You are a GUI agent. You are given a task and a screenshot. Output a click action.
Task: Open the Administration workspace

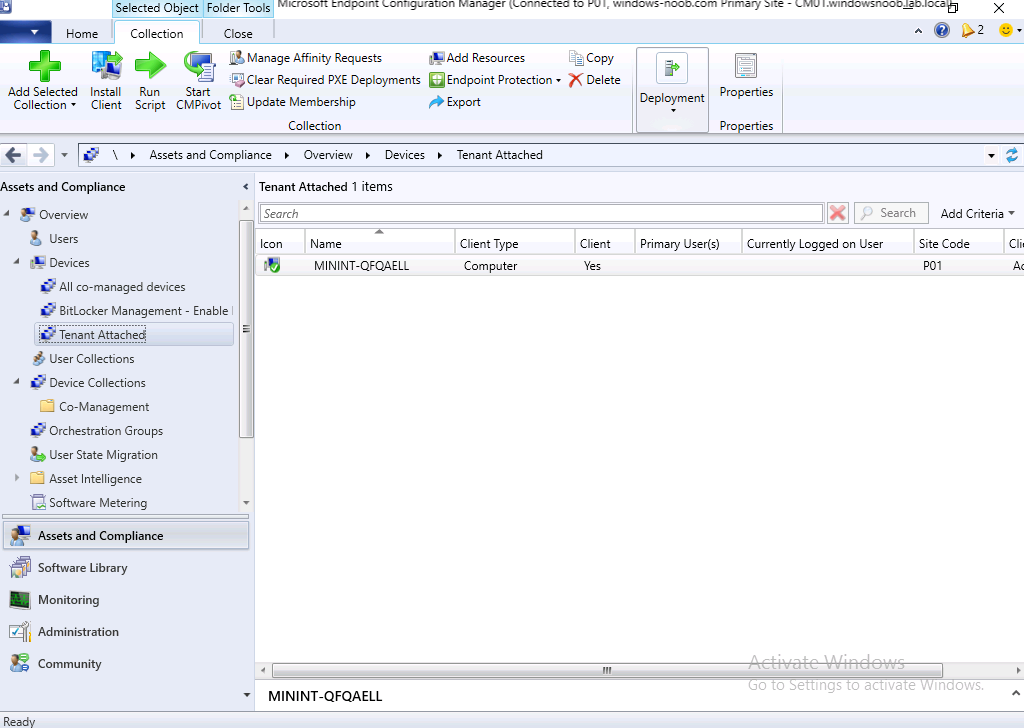125,632
